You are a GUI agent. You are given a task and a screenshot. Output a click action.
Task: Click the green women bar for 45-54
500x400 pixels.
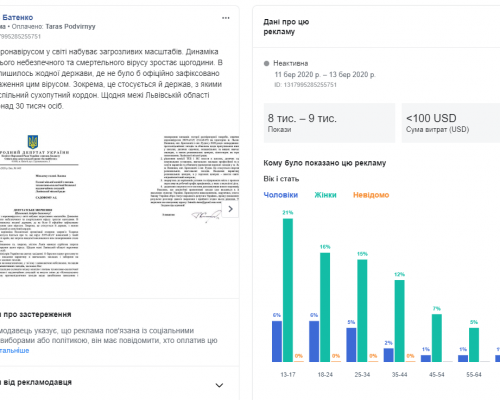click(x=437, y=338)
